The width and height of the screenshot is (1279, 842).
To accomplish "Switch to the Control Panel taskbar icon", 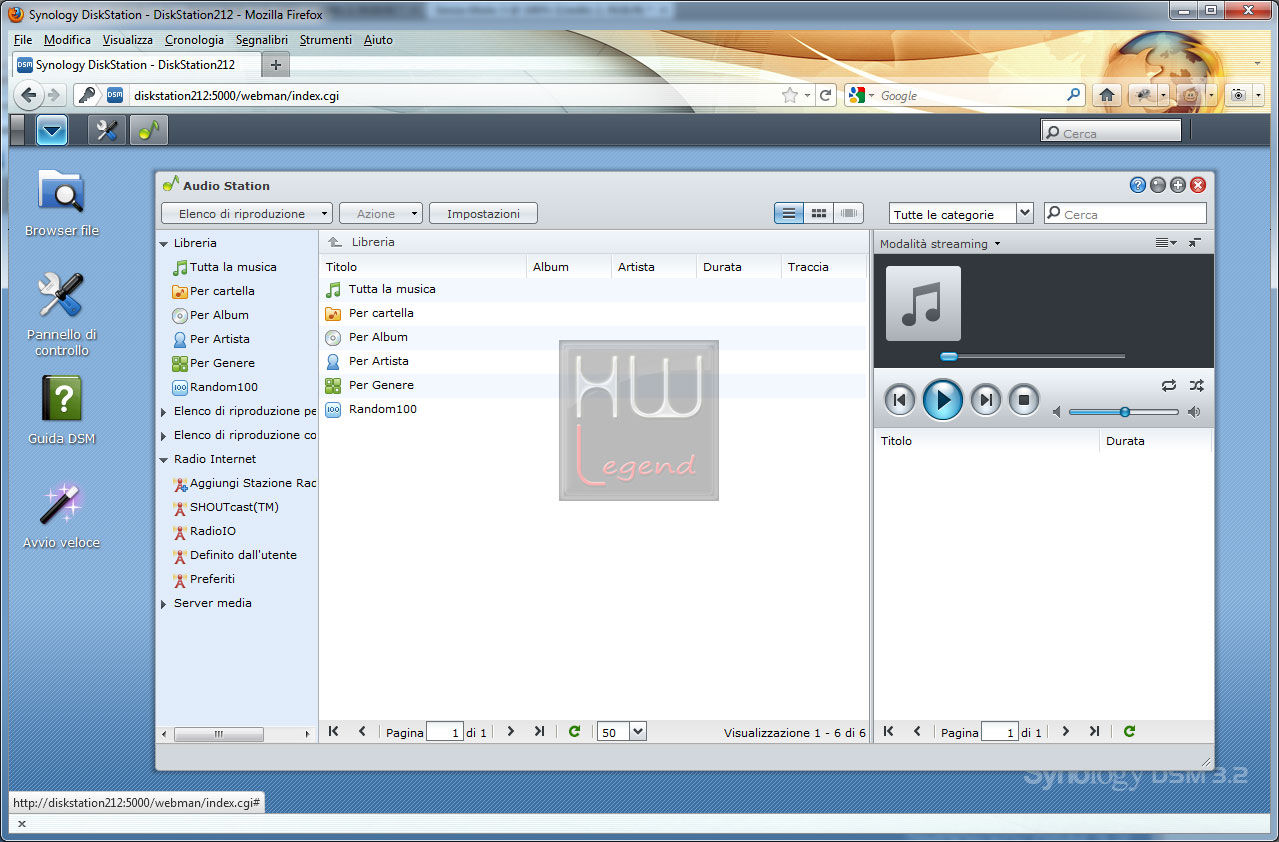I will pos(107,130).
